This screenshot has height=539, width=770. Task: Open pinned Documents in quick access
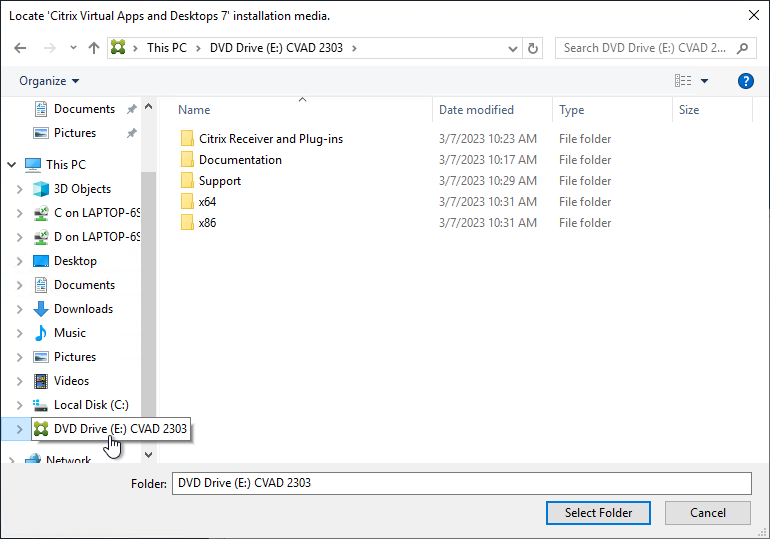[84, 109]
